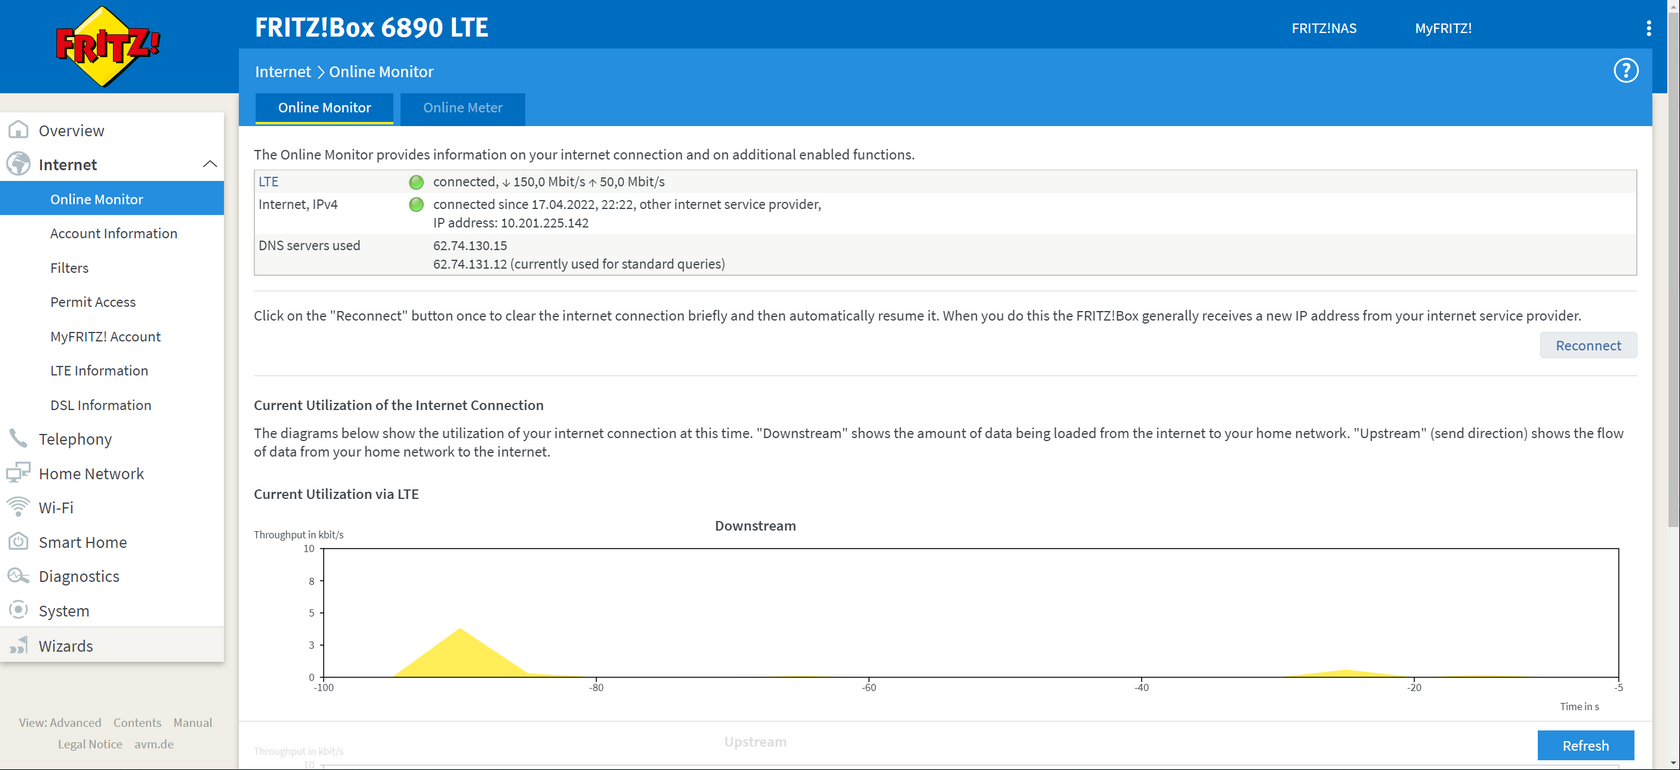Viewport: 1680px width, 770px height.
Task: Click the page vertical scrollbar
Action: pyautogui.click(x=1673, y=270)
